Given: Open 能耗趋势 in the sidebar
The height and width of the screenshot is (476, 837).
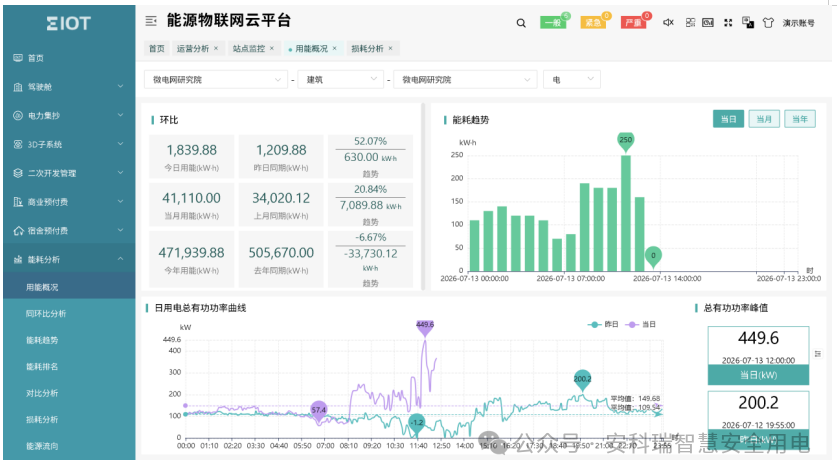Looking at the screenshot, I should (69, 340).
